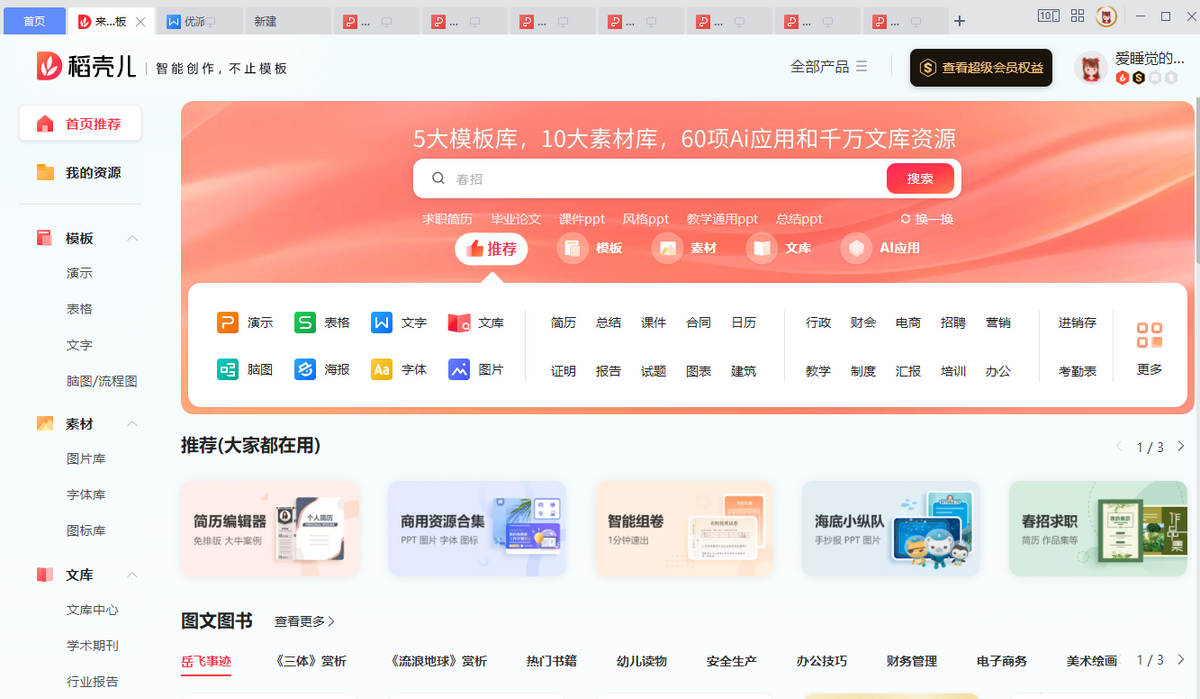Open the 海底小纵队 card
The image size is (1200, 699).
click(891, 528)
